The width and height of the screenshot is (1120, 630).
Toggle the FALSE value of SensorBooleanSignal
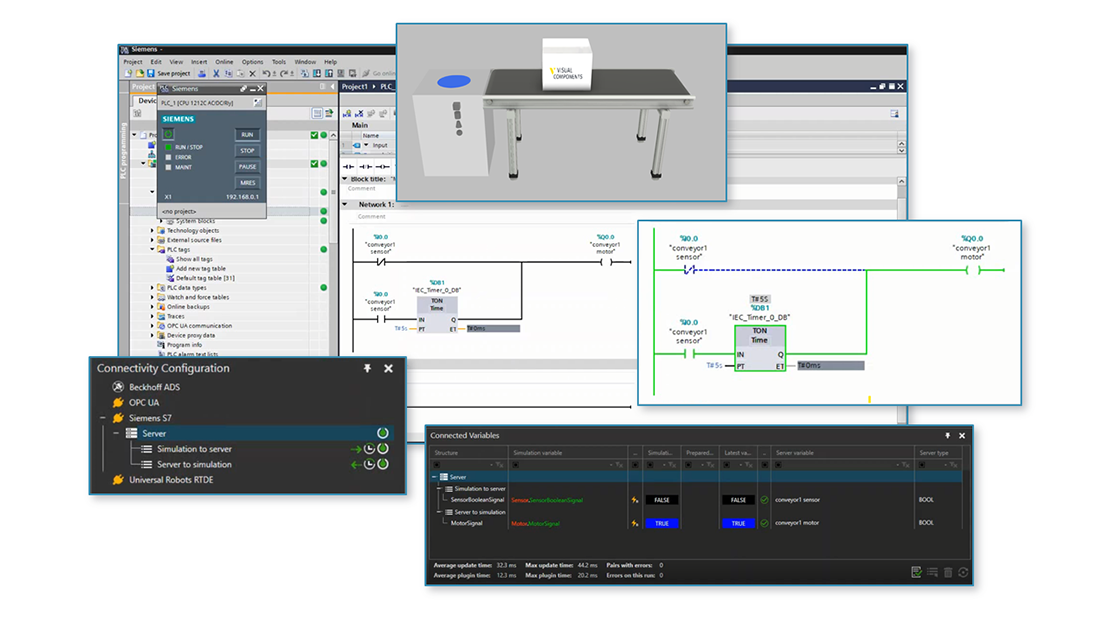click(x=661, y=499)
